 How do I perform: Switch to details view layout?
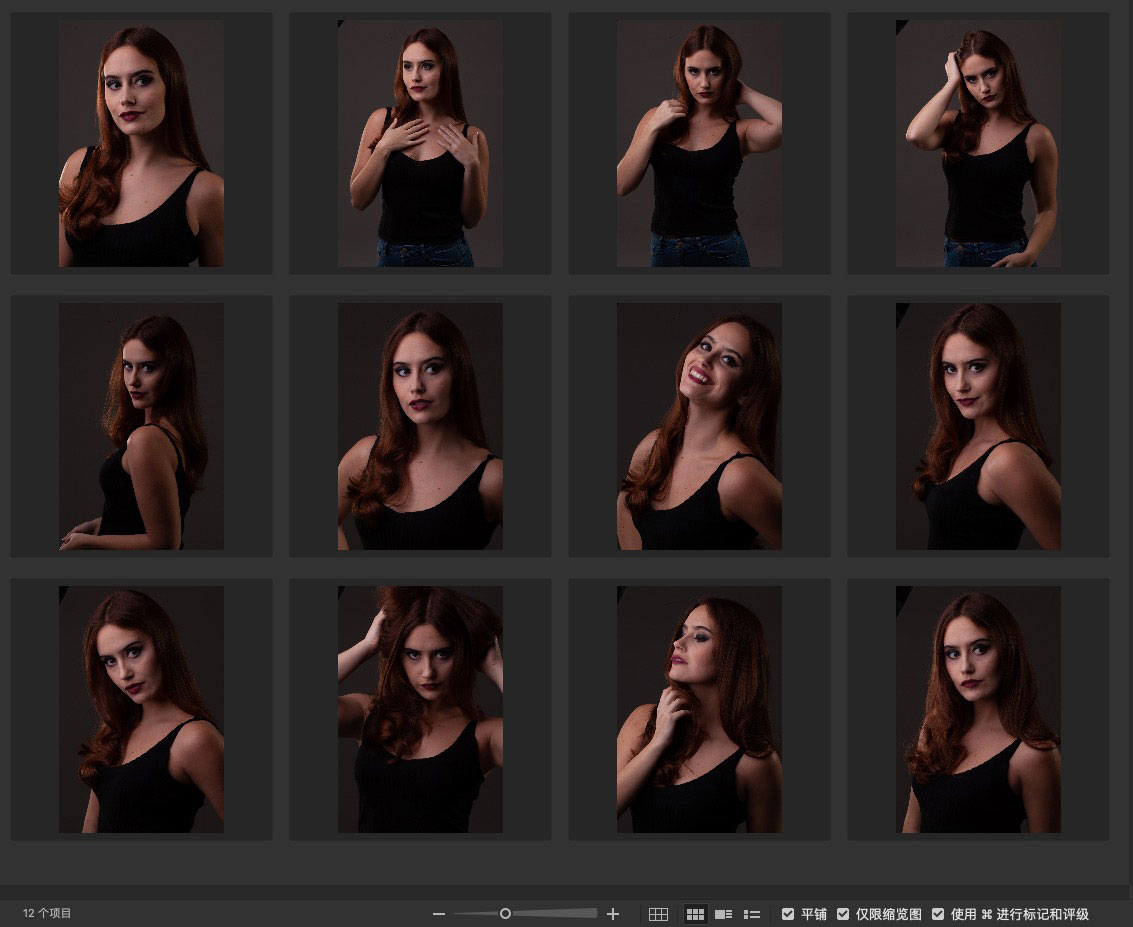724,914
